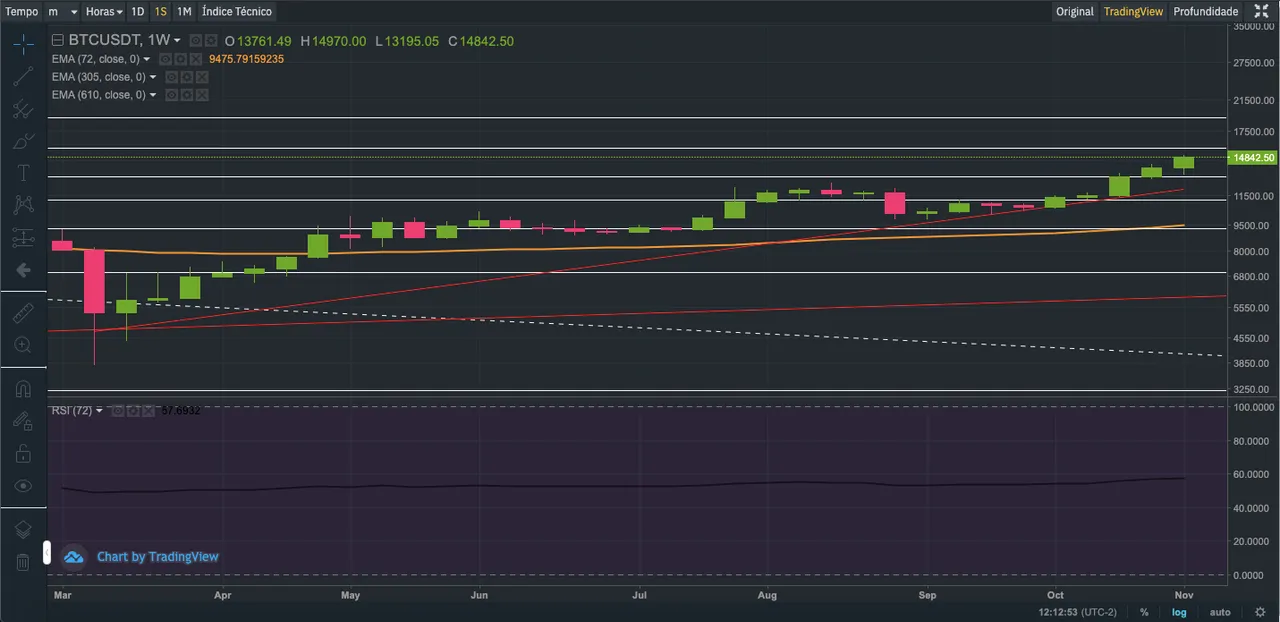Viewport: 1280px width, 622px height.
Task: Open RSI (72) settings gear
Action: coord(133,411)
